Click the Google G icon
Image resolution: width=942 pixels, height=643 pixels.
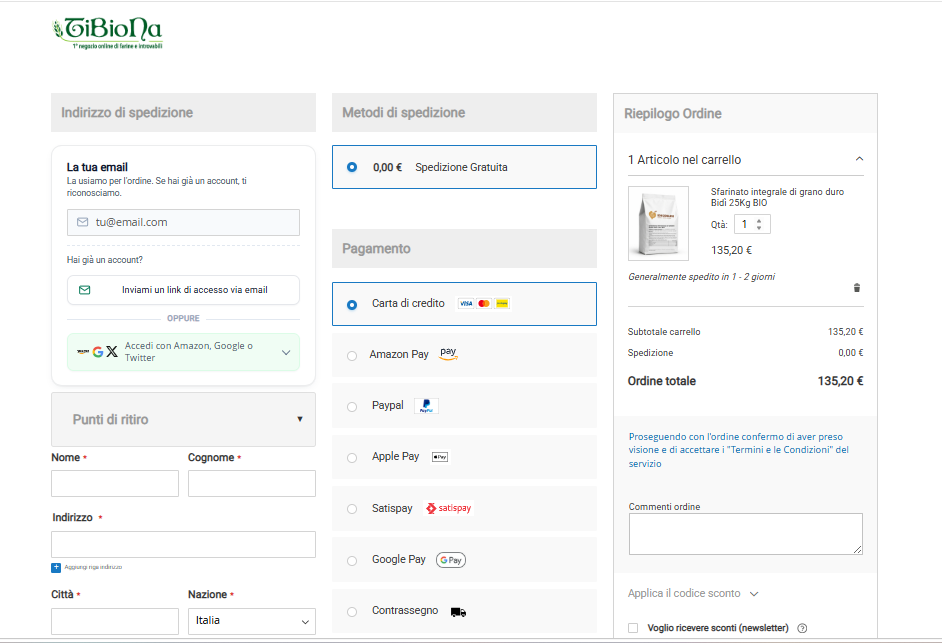98,352
